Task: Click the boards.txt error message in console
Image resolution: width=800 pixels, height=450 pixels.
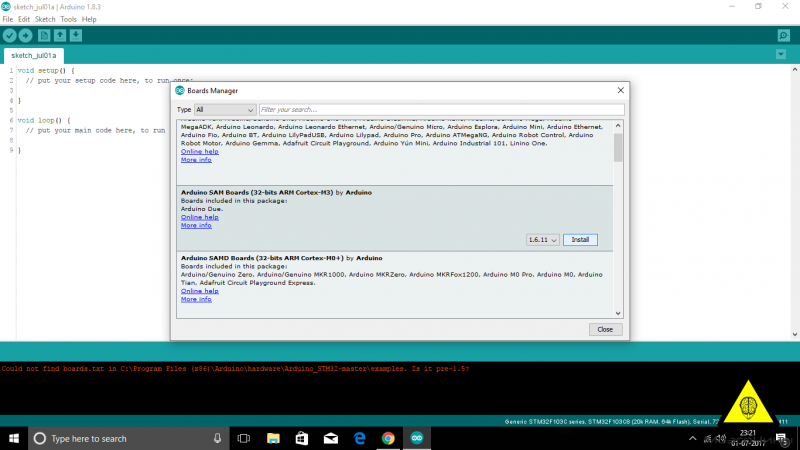Action: click(x=235, y=368)
